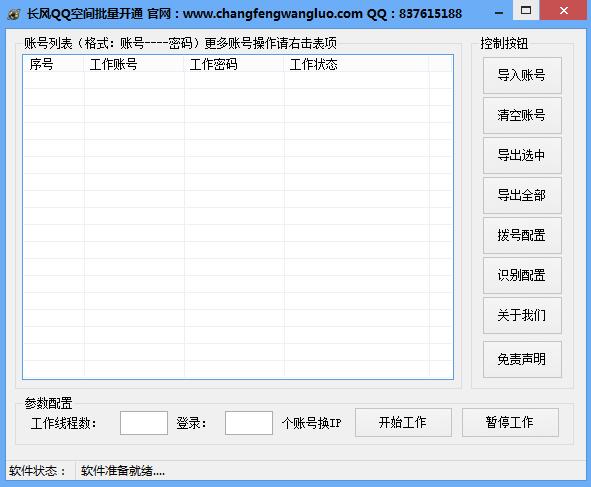Click the 控制按钮 group label
Viewport: 591px width, 487px height.
[504, 43]
